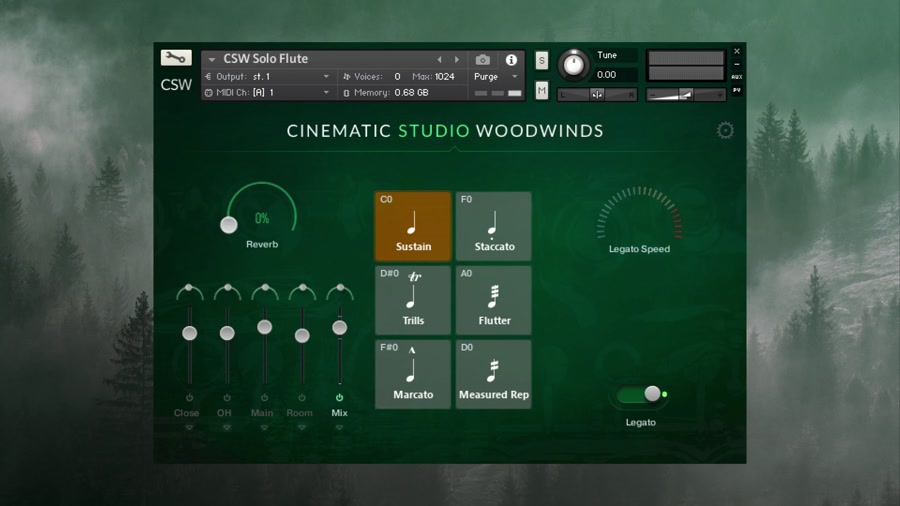Select the Staccato articulation

click(494, 226)
